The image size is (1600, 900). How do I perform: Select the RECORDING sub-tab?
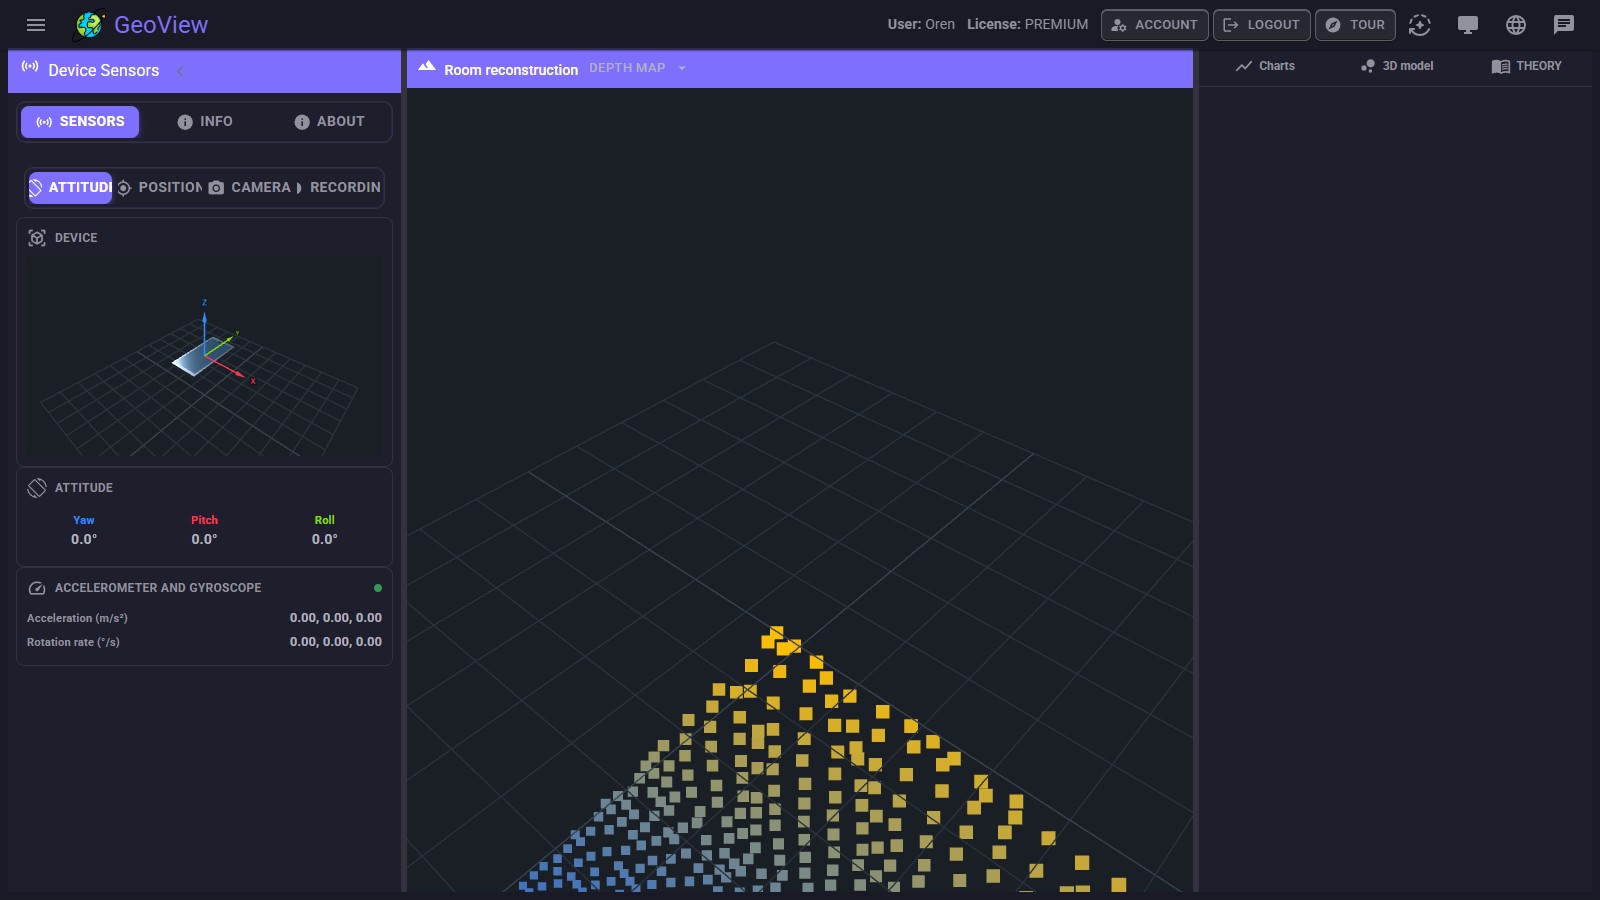tap(338, 188)
